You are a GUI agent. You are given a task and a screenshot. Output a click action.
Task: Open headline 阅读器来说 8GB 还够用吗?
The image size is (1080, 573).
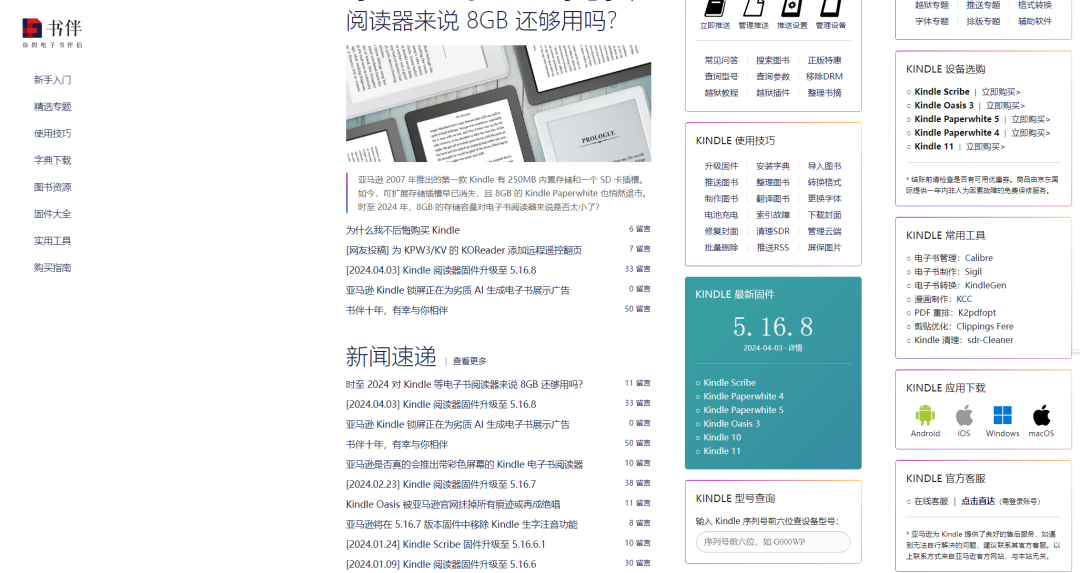click(x=481, y=21)
